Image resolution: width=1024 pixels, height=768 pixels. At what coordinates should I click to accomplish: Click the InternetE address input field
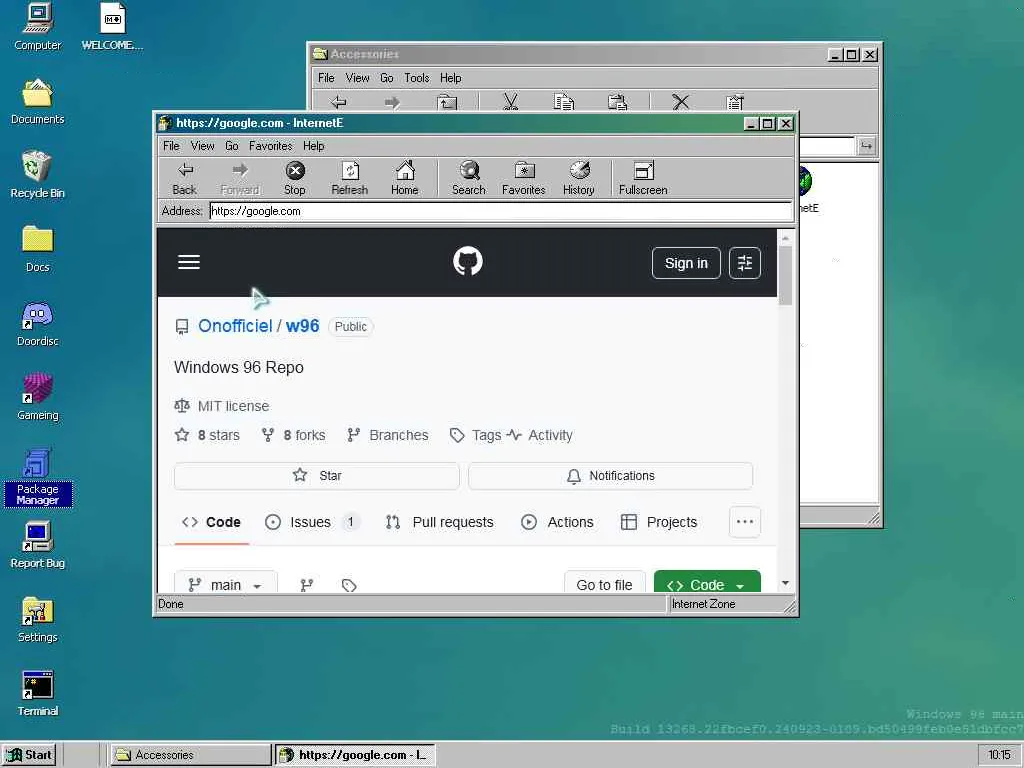500,211
